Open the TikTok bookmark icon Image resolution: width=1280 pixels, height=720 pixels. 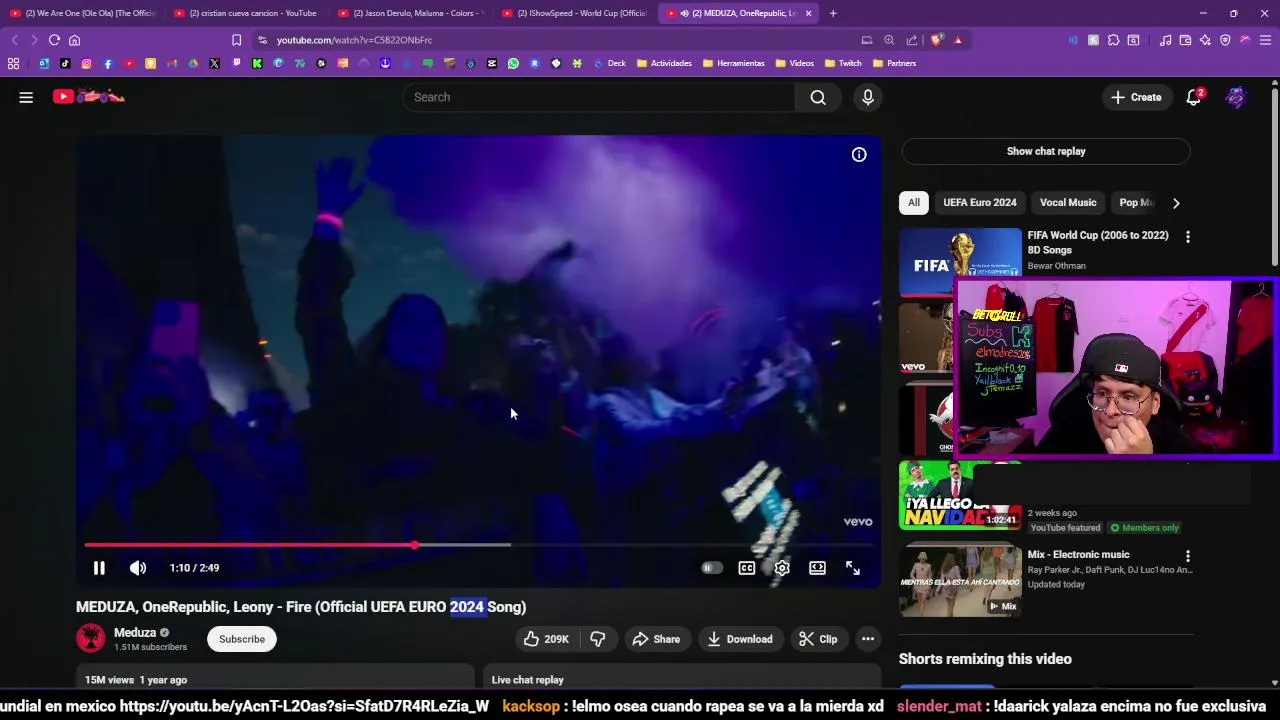click(x=65, y=63)
